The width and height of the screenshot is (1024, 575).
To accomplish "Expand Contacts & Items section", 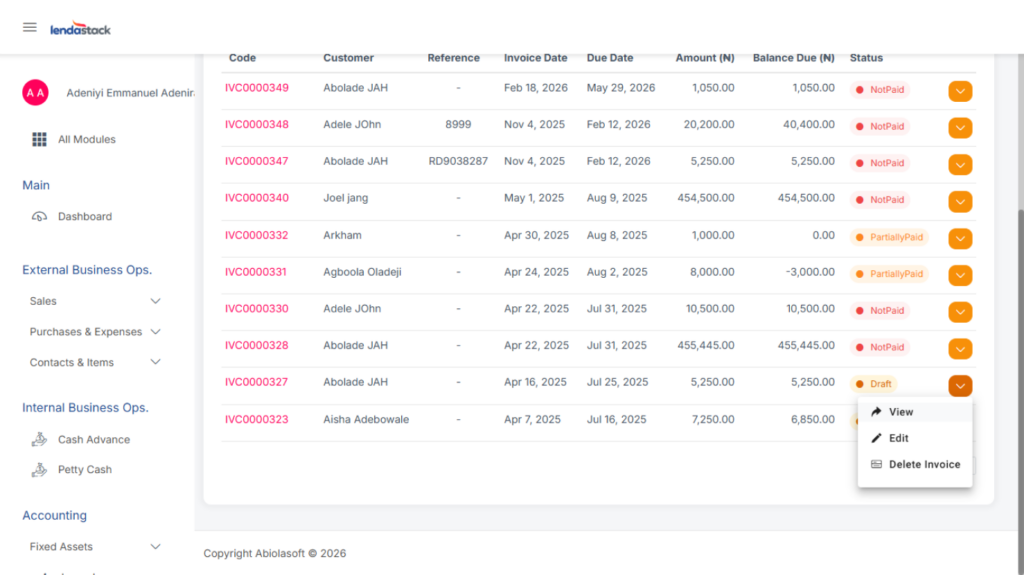I will coord(155,362).
